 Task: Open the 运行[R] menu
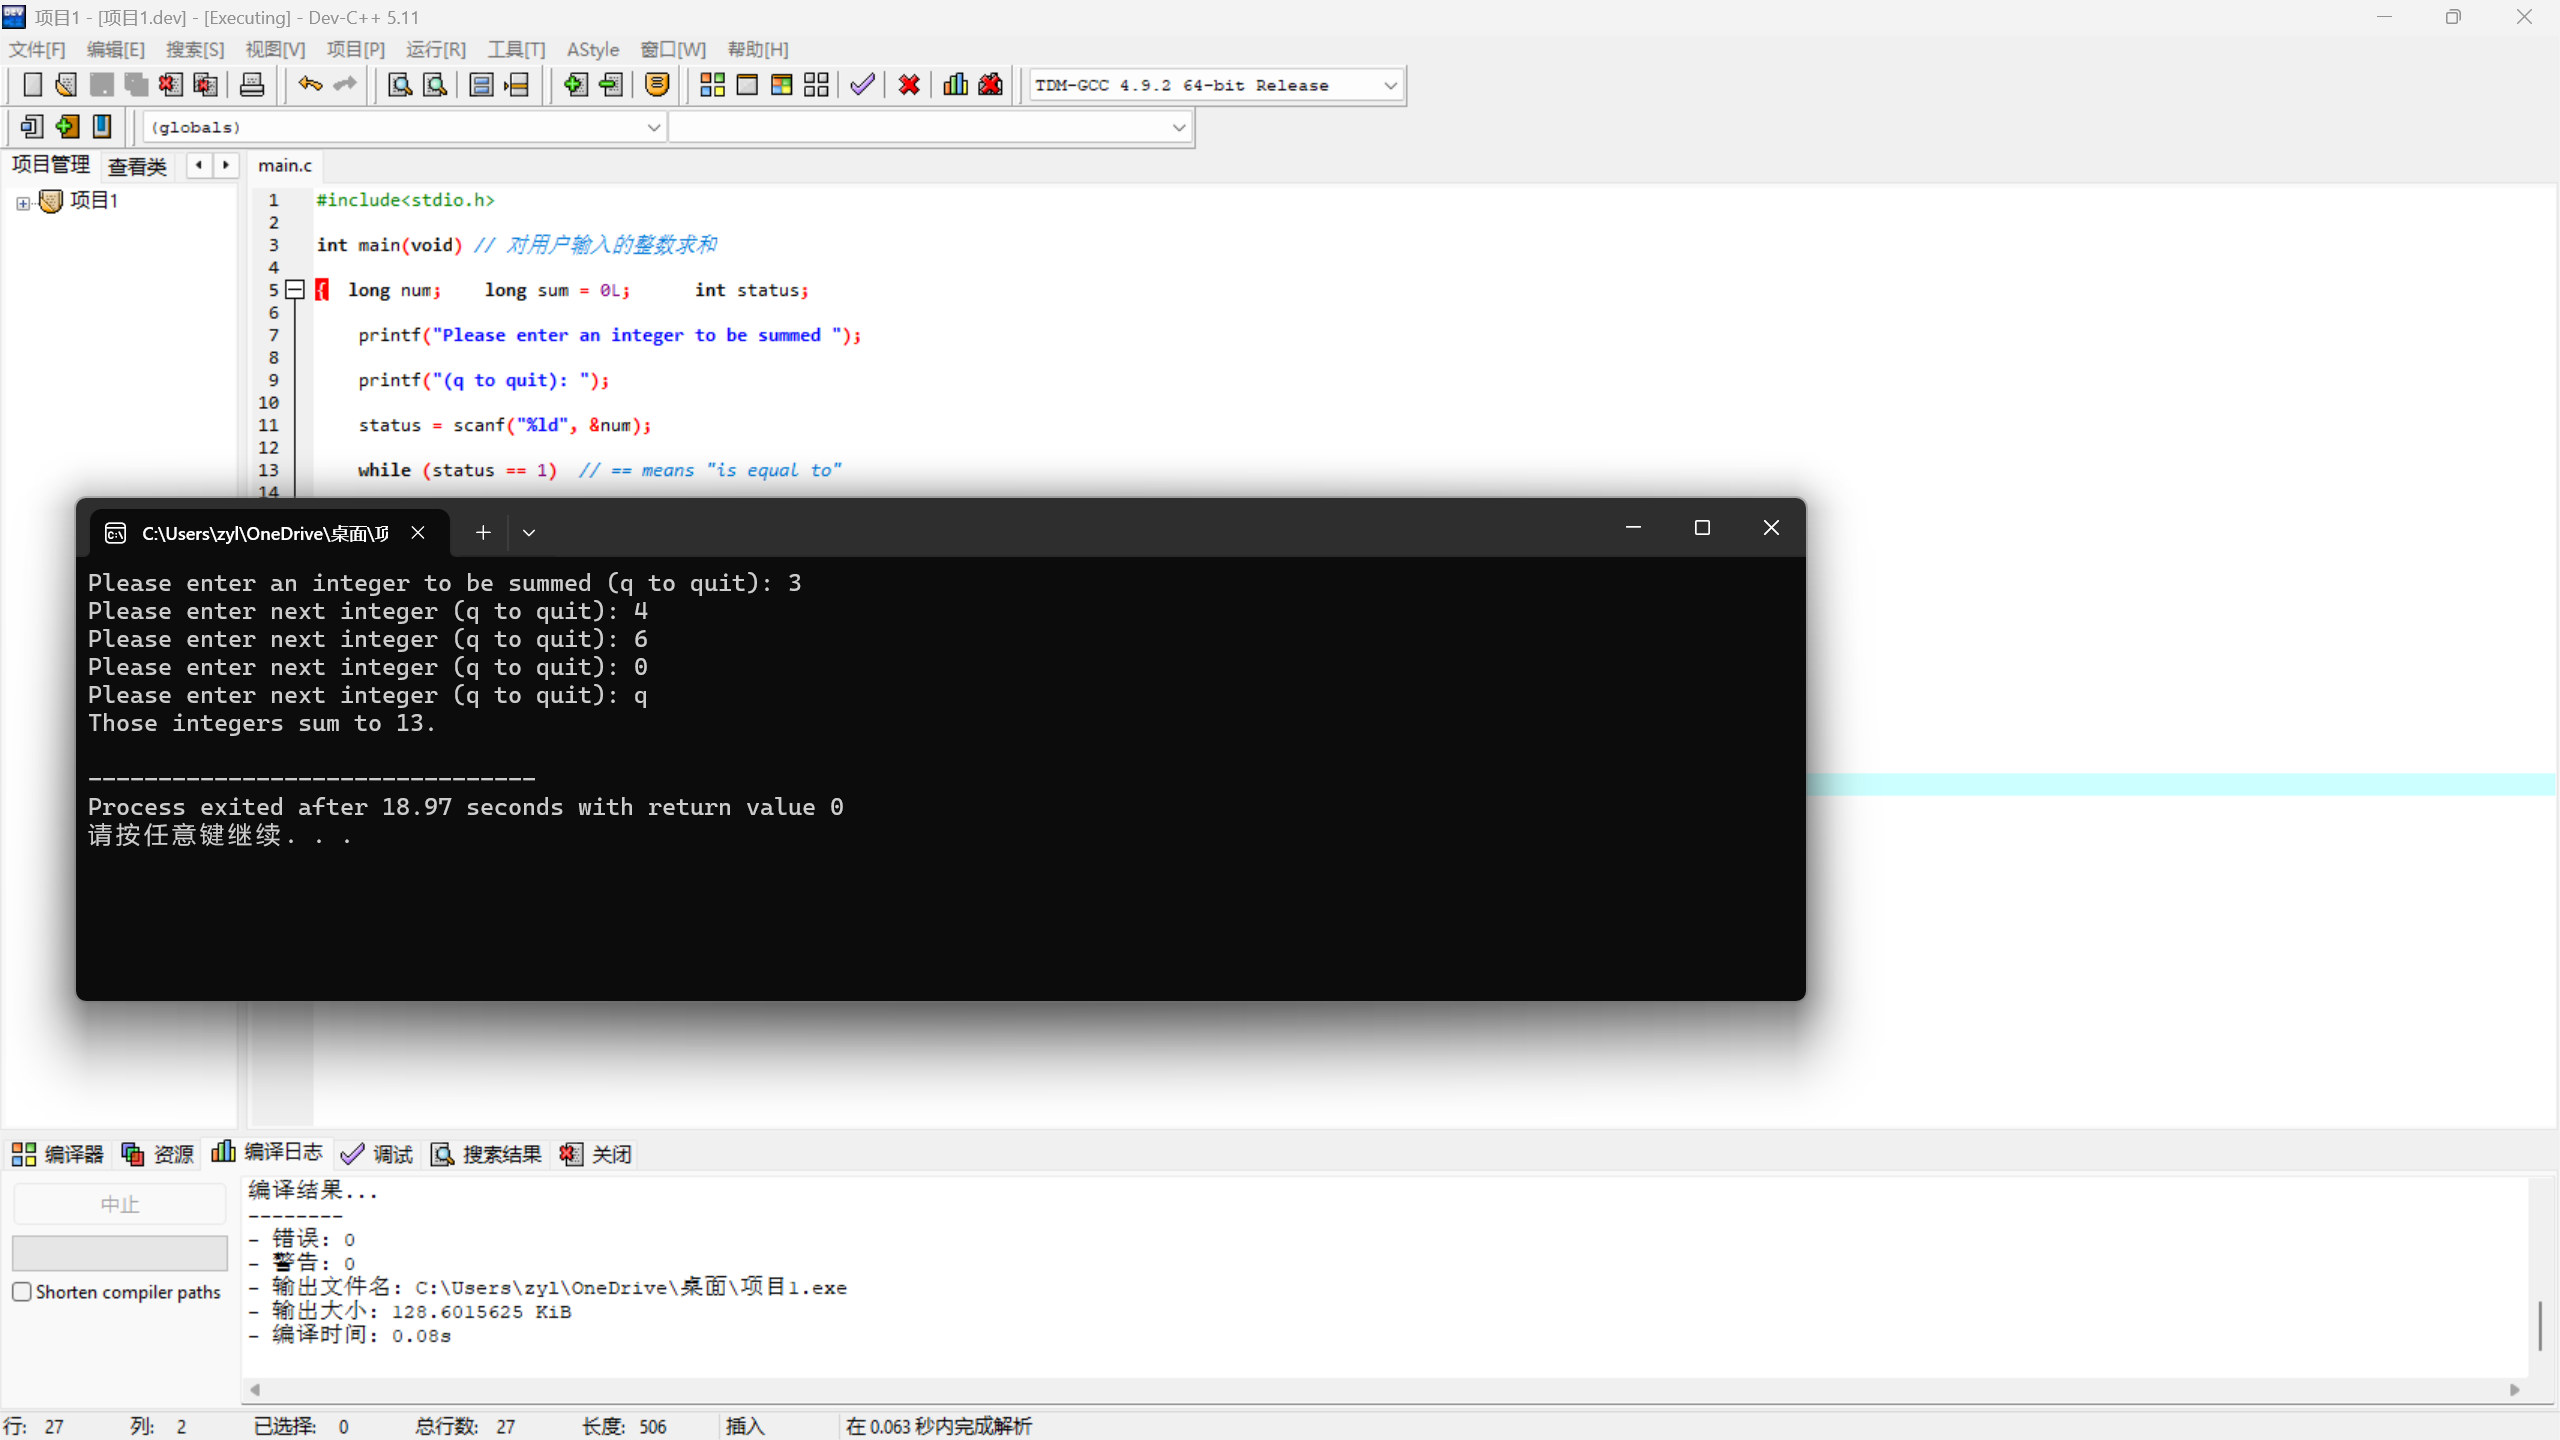pos(435,49)
